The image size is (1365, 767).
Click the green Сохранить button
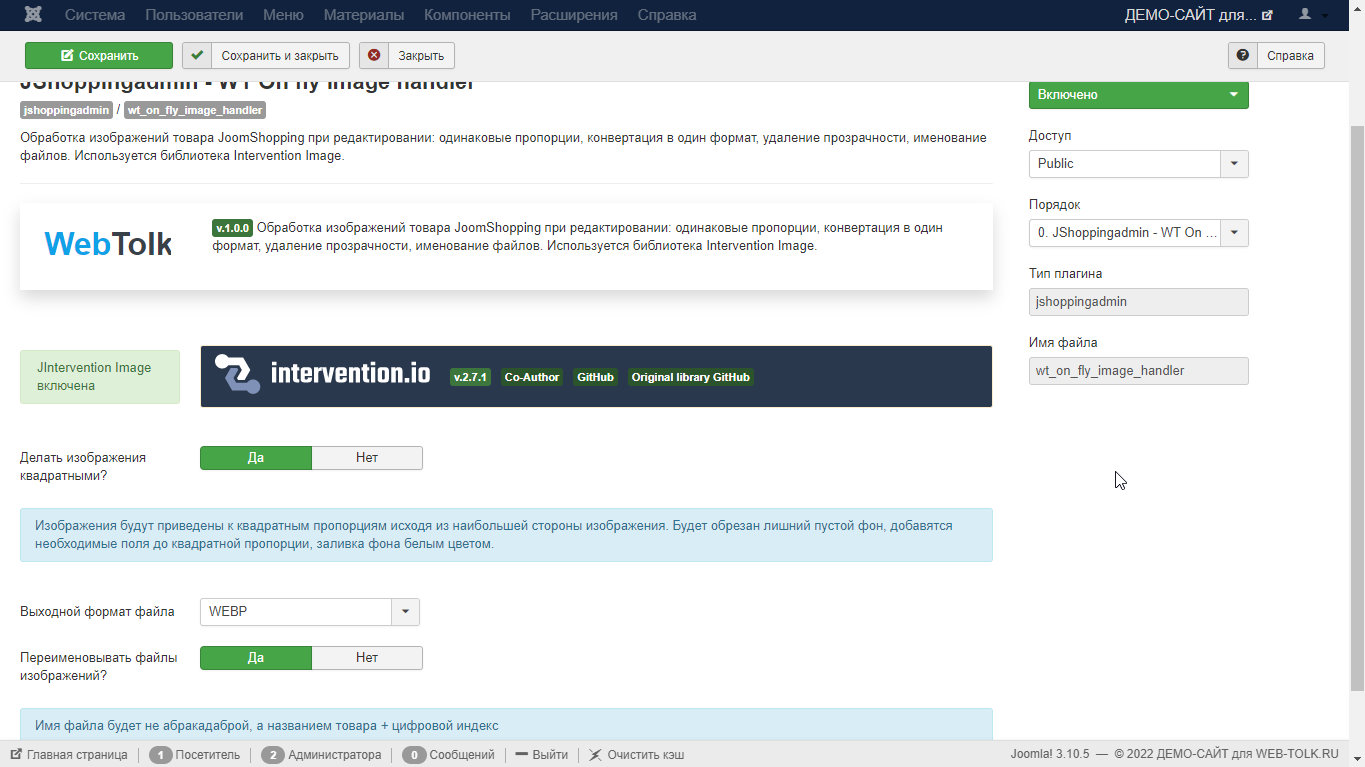(x=99, y=55)
